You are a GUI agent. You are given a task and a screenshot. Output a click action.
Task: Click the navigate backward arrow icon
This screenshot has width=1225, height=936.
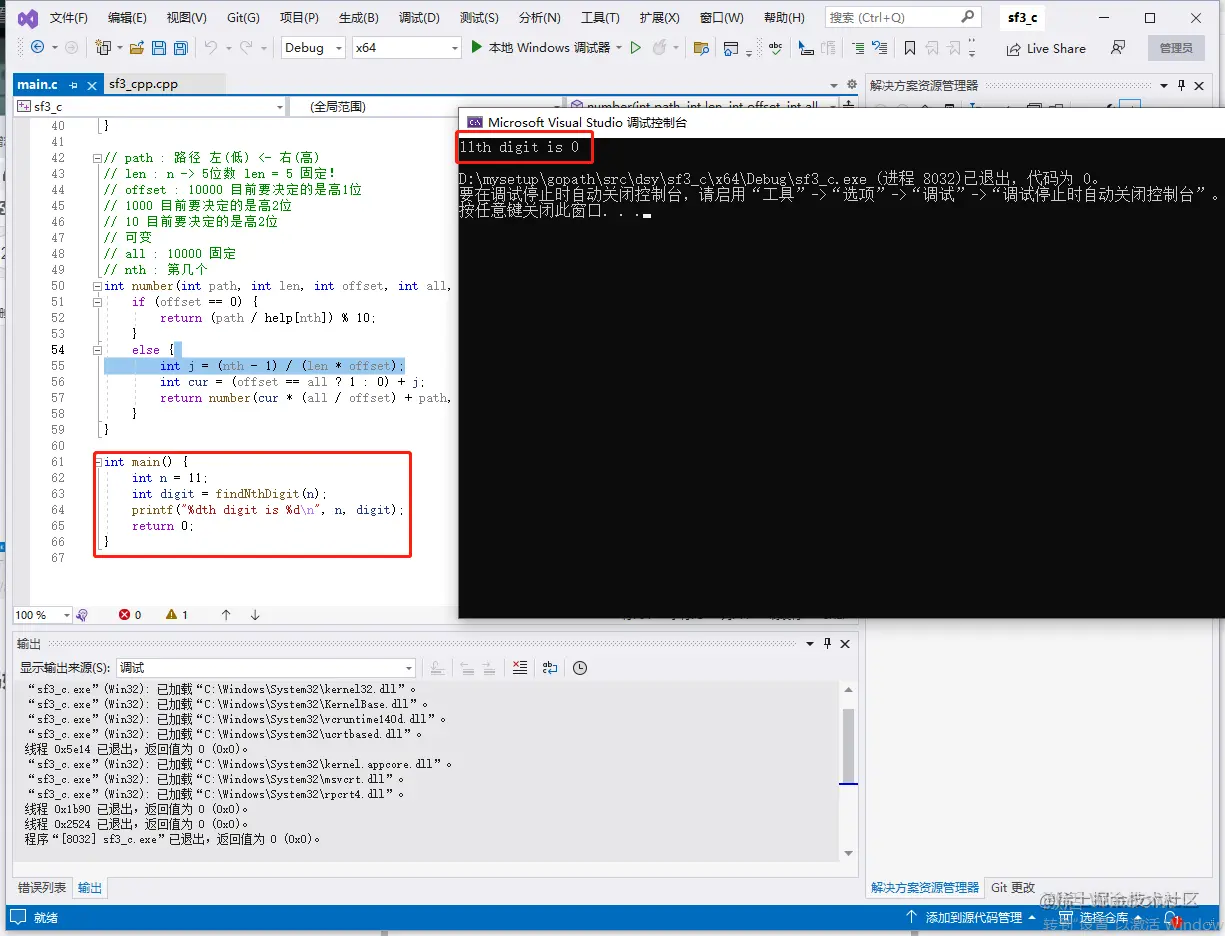tap(37, 47)
